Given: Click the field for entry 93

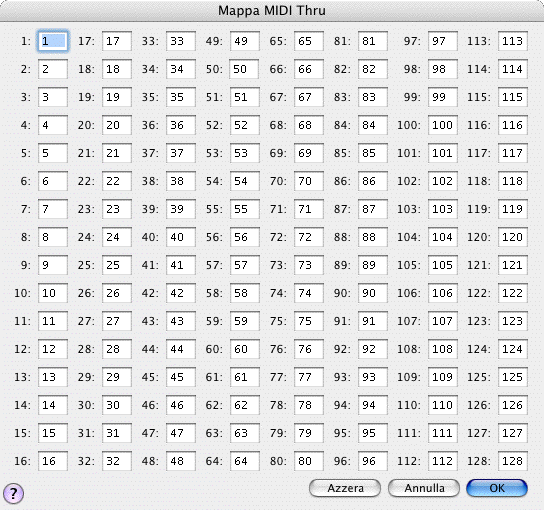Looking at the screenshot, I should pos(373,377).
